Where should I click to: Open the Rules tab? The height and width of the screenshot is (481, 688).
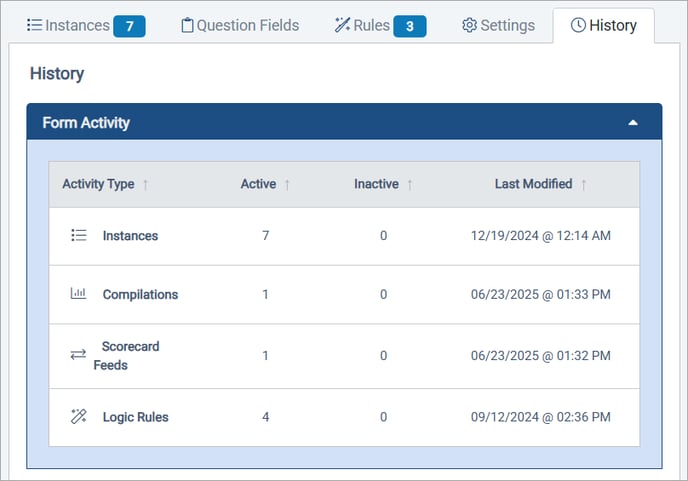372,26
